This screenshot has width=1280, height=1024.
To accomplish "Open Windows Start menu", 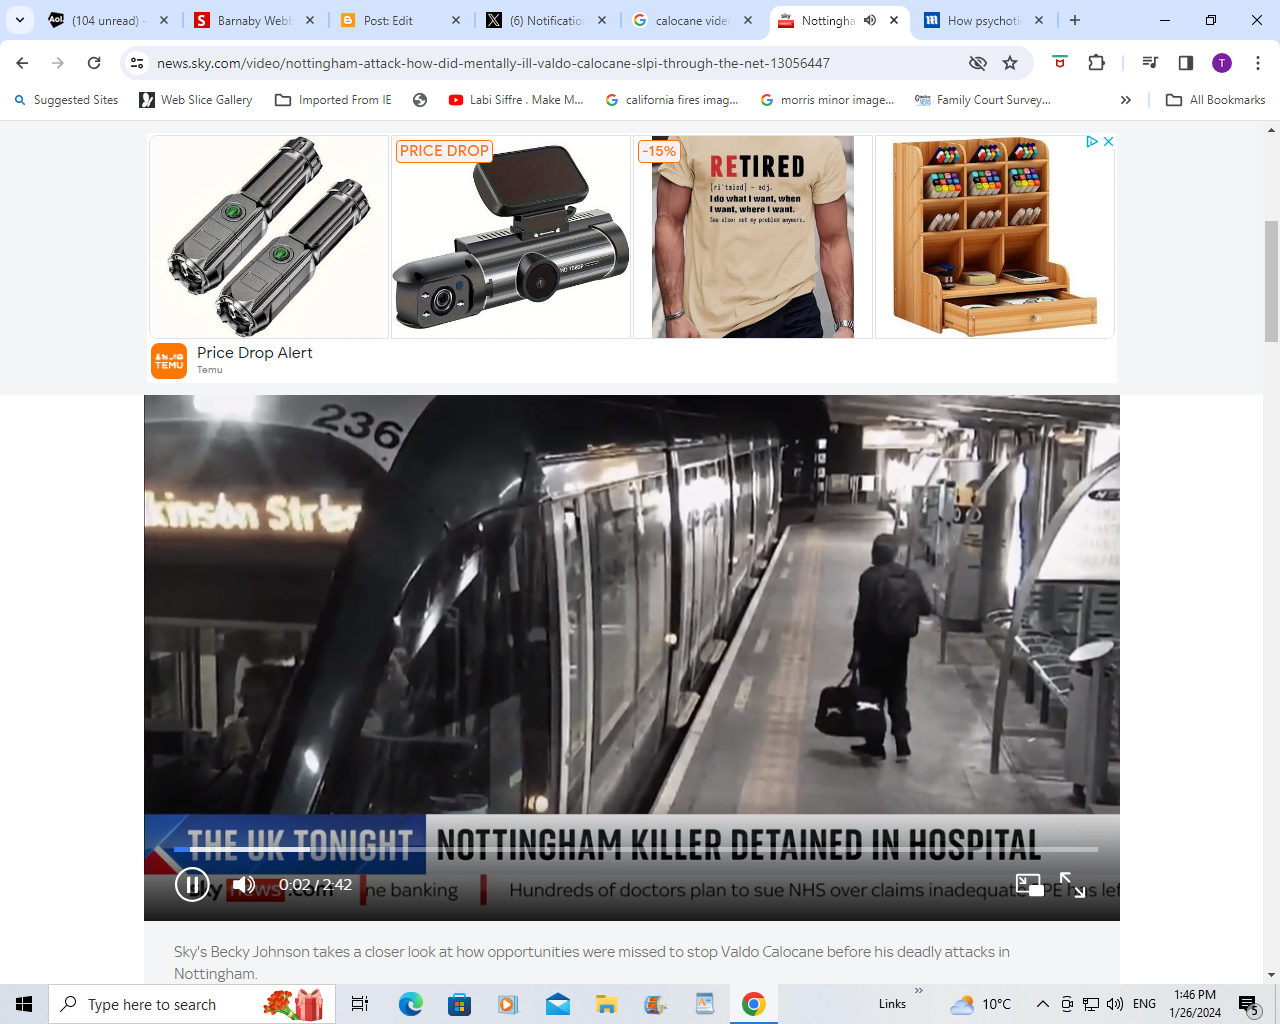I will 24,1004.
